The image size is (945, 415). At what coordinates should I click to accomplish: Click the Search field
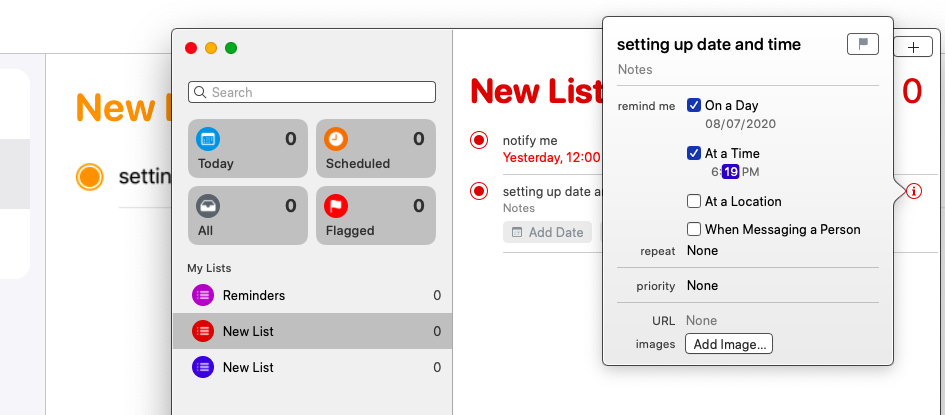click(x=312, y=92)
